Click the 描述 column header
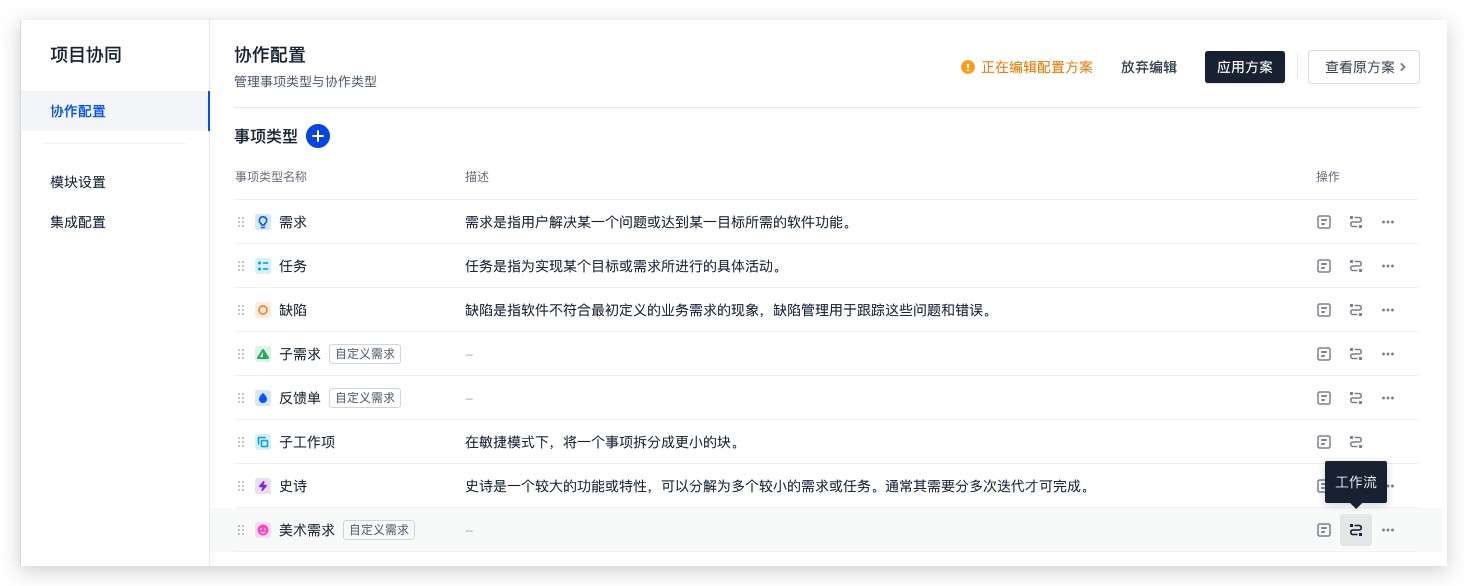The width and height of the screenshot is (1467, 586). point(477,177)
